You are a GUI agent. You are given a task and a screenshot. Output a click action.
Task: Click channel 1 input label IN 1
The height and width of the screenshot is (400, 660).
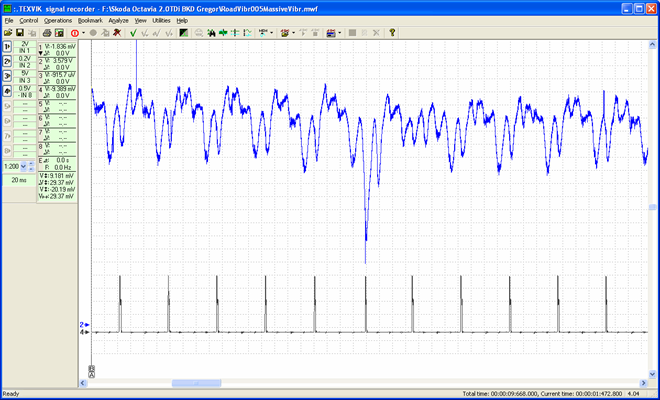pos(25,51)
